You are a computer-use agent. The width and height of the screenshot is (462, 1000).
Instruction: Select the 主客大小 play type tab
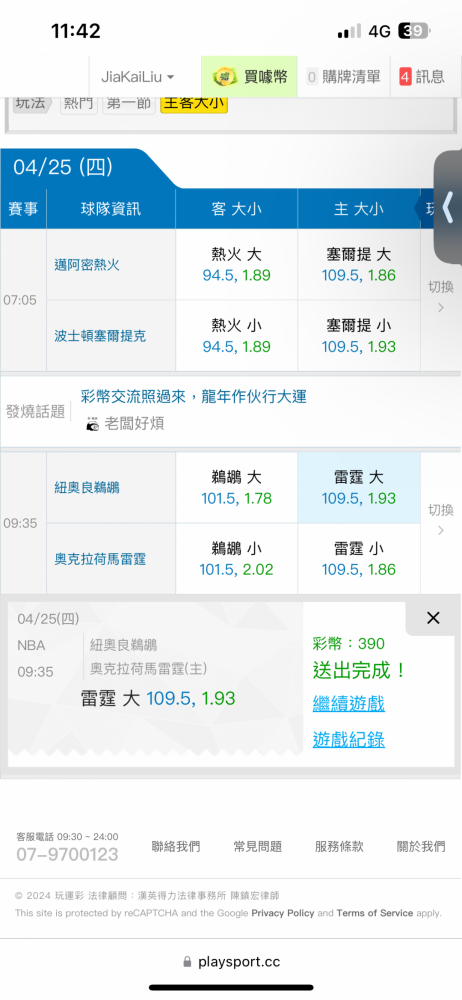[x=194, y=103]
